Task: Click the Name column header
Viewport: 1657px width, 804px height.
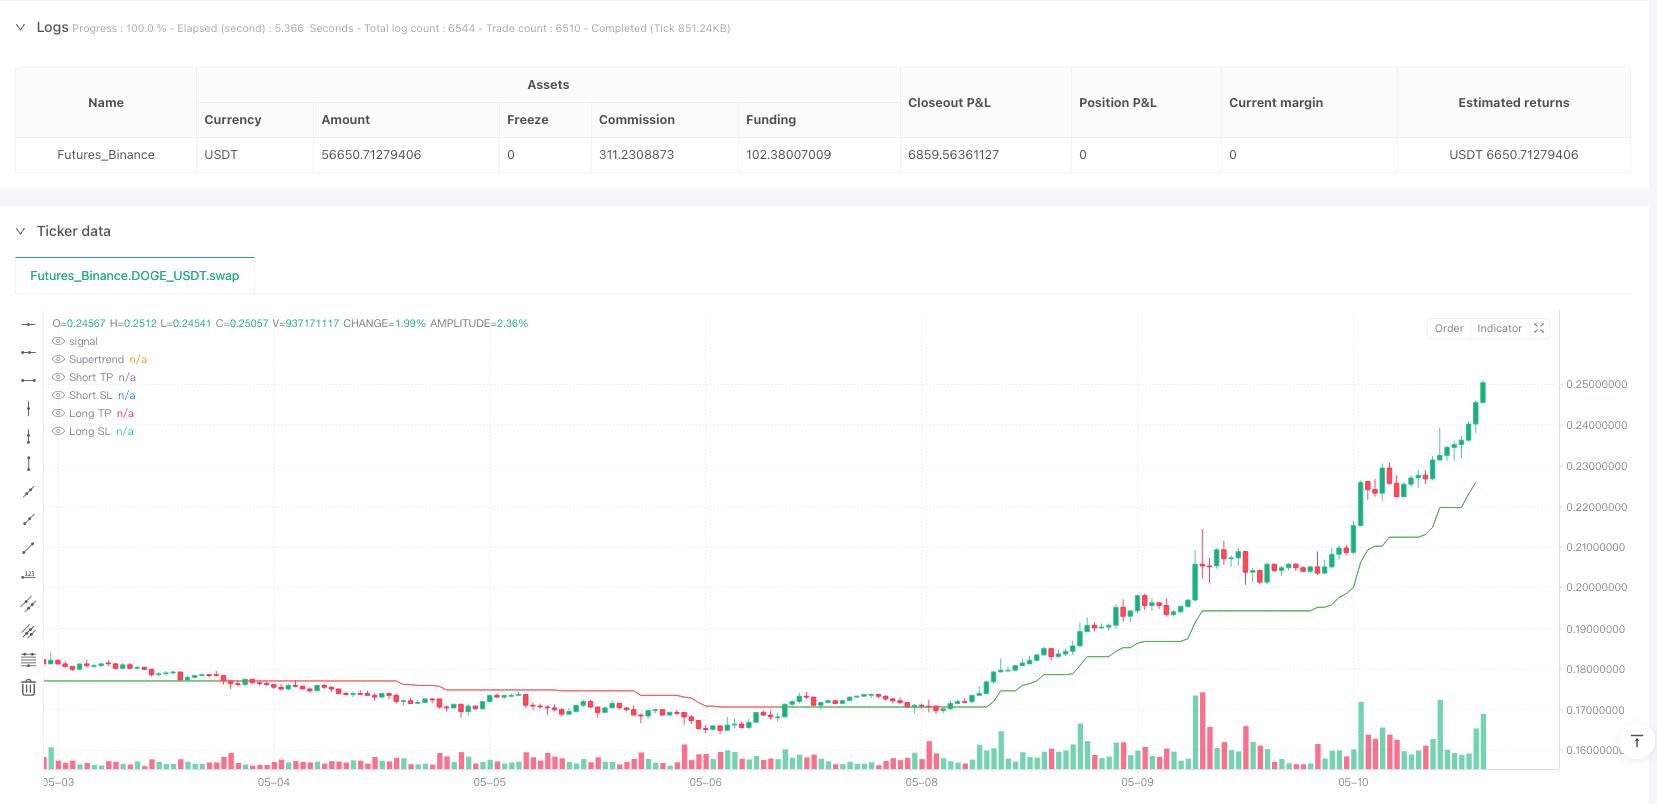Action: pyautogui.click(x=106, y=103)
